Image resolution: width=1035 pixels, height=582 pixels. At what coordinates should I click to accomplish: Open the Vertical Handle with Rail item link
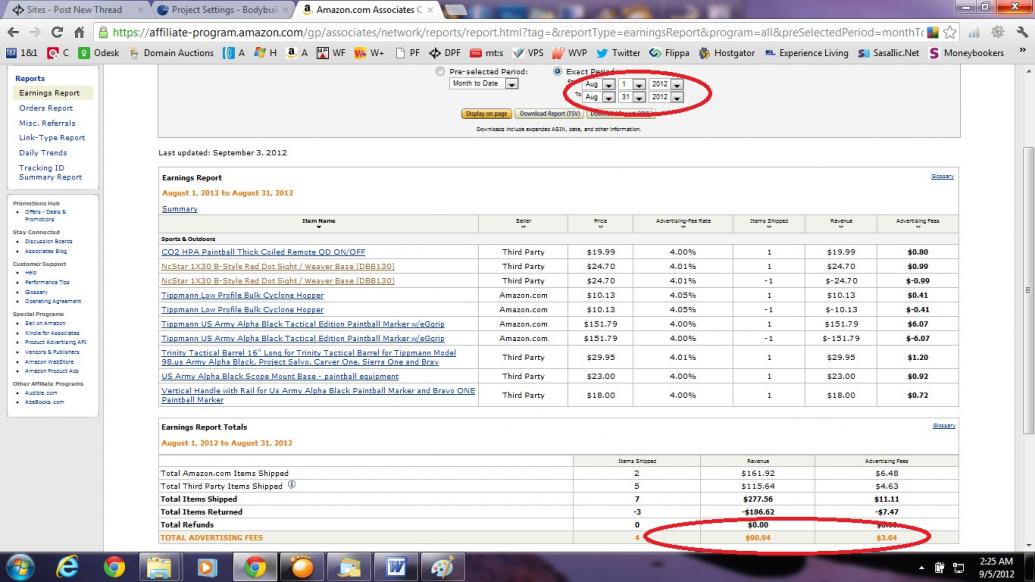click(x=318, y=395)
